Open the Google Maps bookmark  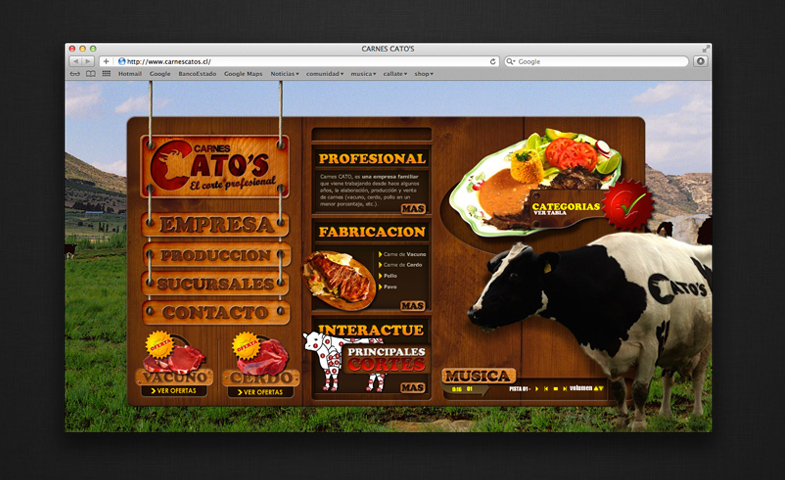click(243, 74)
